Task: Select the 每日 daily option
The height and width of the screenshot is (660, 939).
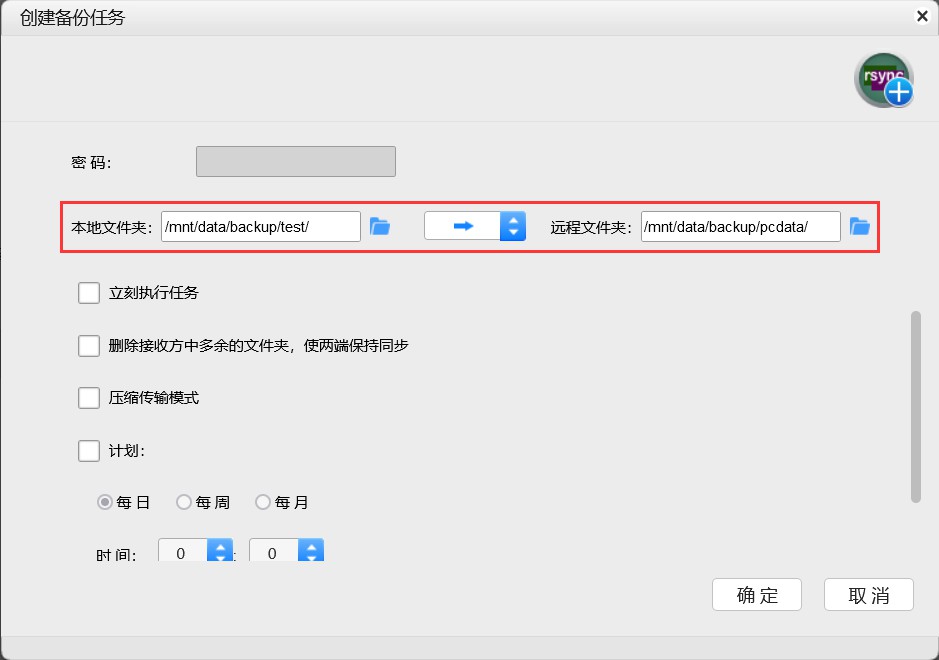Action: click(x=105, y=503)
